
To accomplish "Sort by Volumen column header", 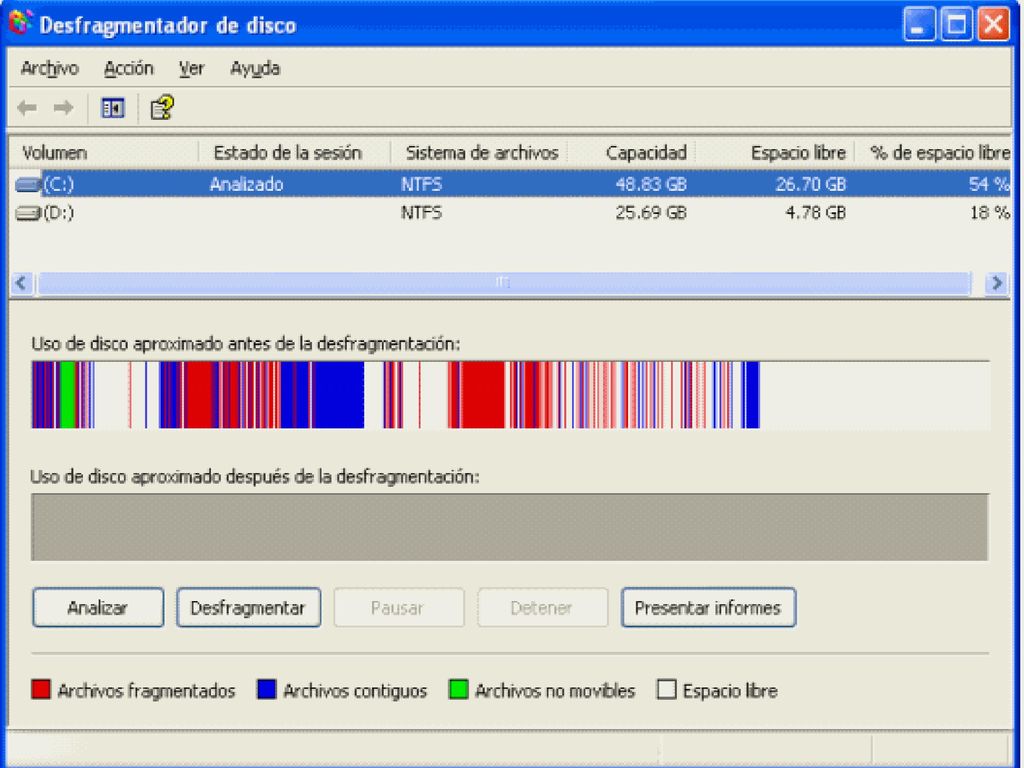I will [x=104, y=153].
